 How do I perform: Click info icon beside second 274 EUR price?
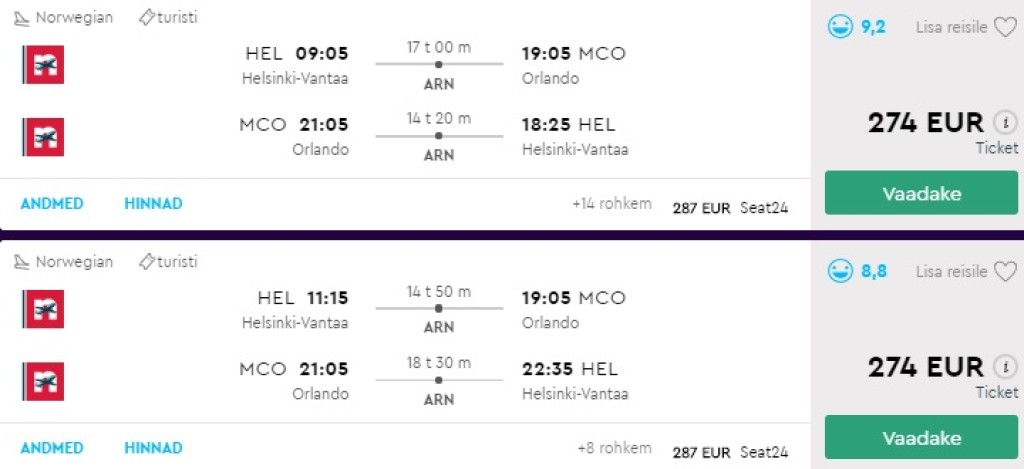pos(1004,367)
